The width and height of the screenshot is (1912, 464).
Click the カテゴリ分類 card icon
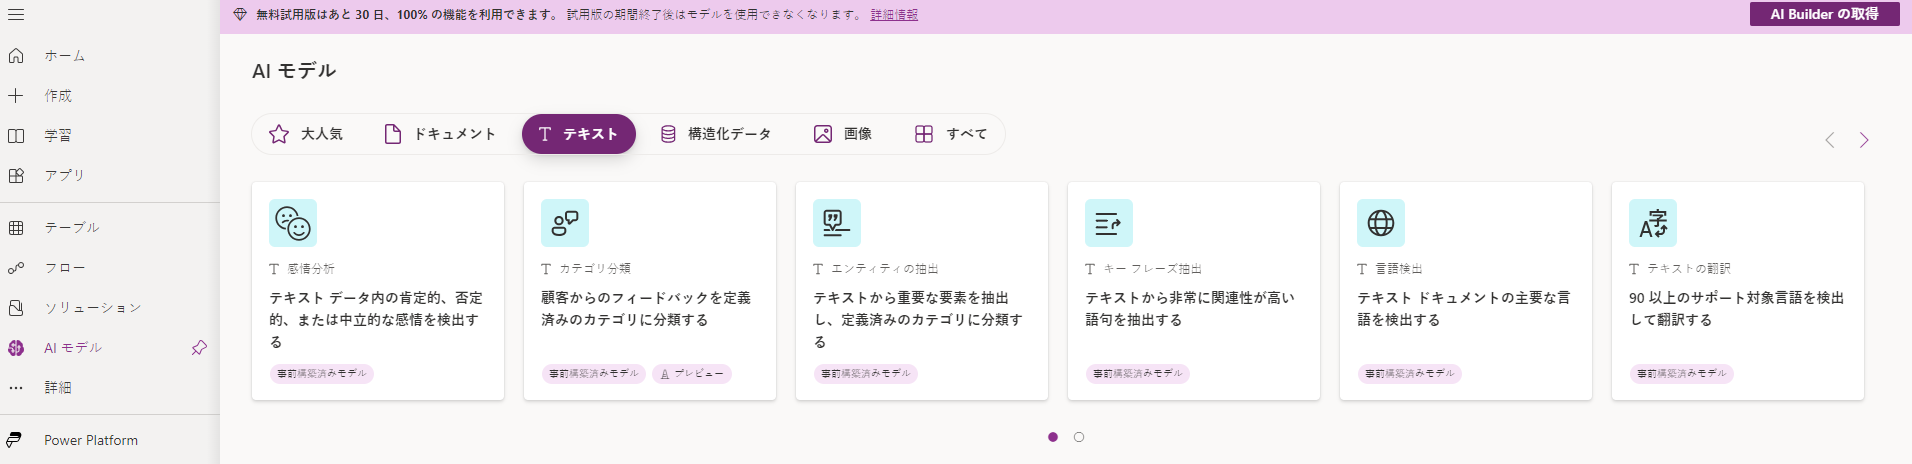tap(565, 223)
